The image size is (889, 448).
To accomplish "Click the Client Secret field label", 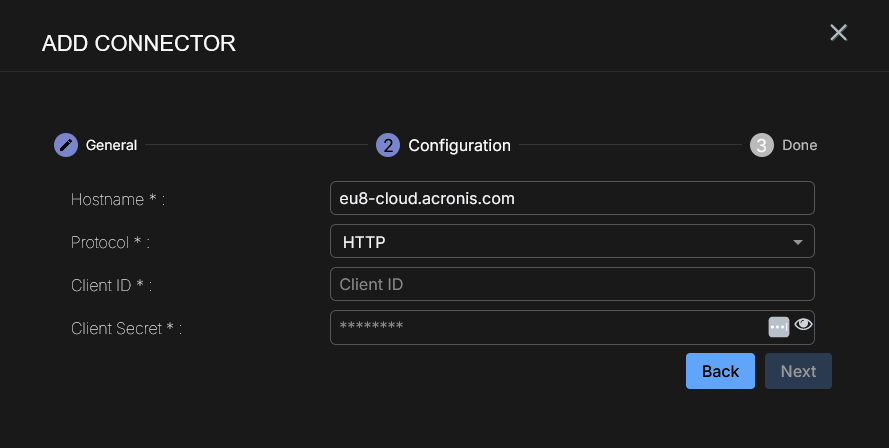I will point(126,328).
